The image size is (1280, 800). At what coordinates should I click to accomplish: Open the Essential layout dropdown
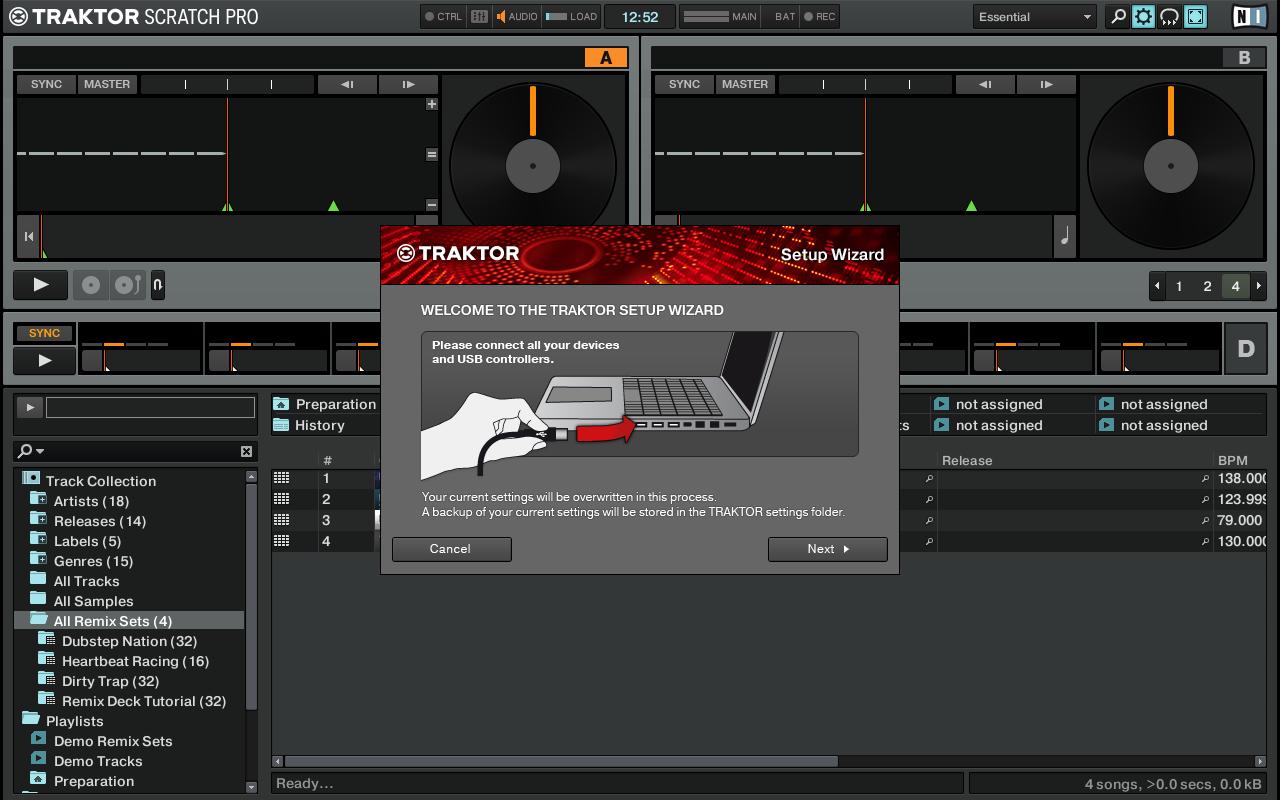coord(1035,16)
